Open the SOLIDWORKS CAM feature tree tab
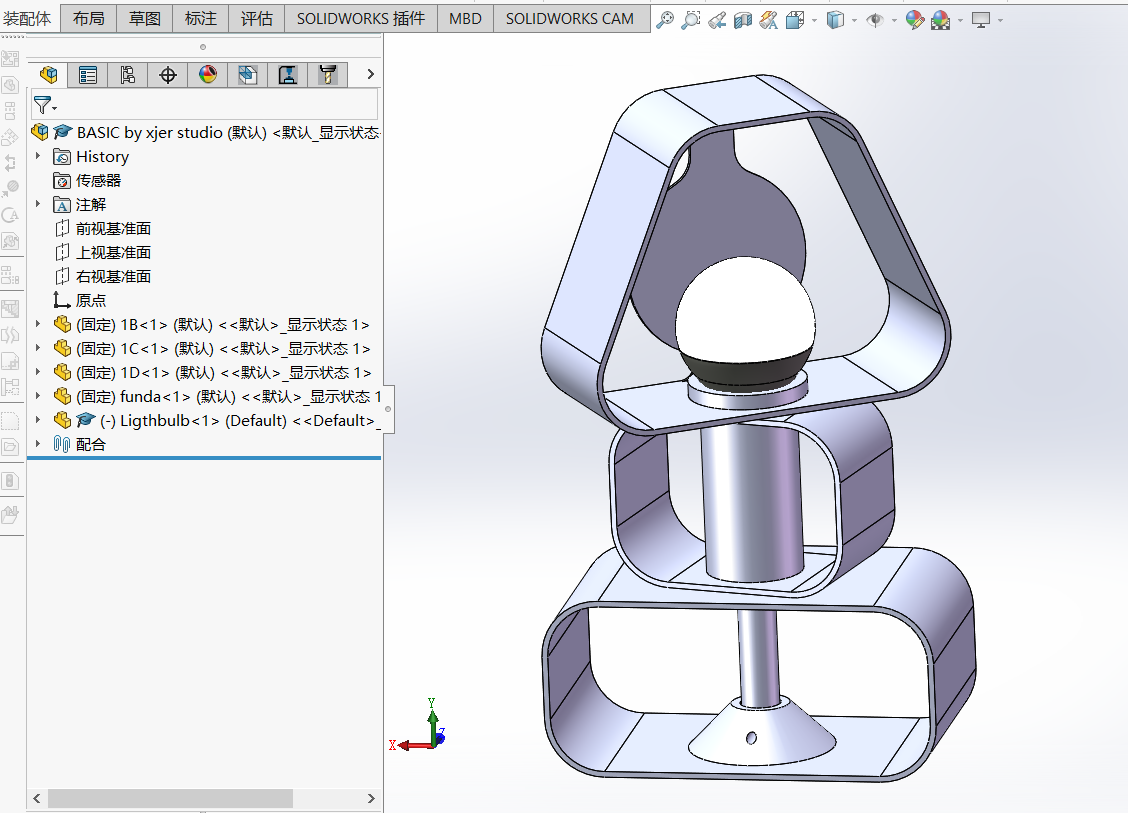 click(x=248, y=75)
